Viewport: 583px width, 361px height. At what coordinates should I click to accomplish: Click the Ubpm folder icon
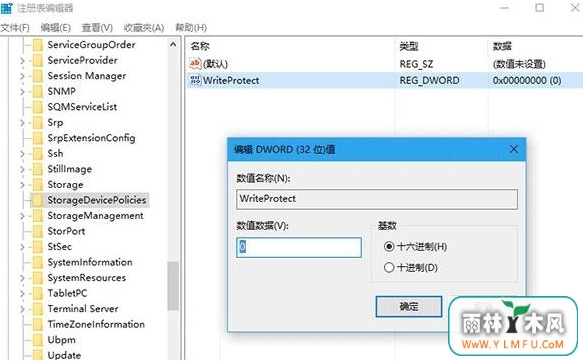pos(38,340)
